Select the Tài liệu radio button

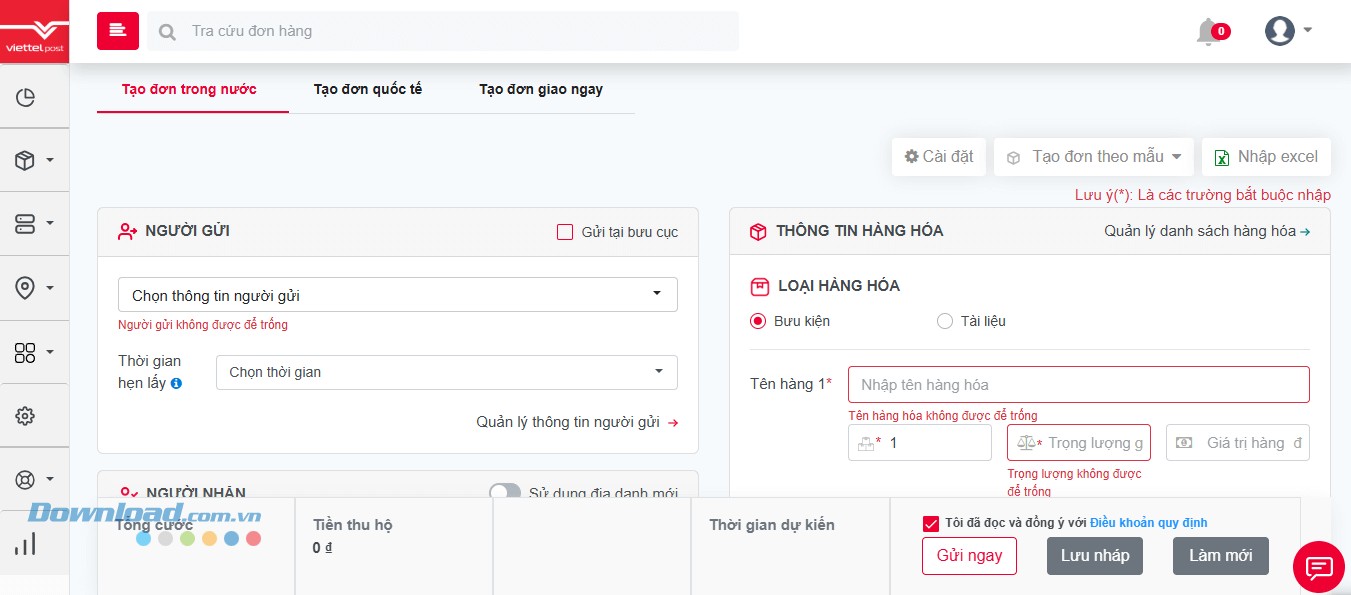tap(945, 321)
